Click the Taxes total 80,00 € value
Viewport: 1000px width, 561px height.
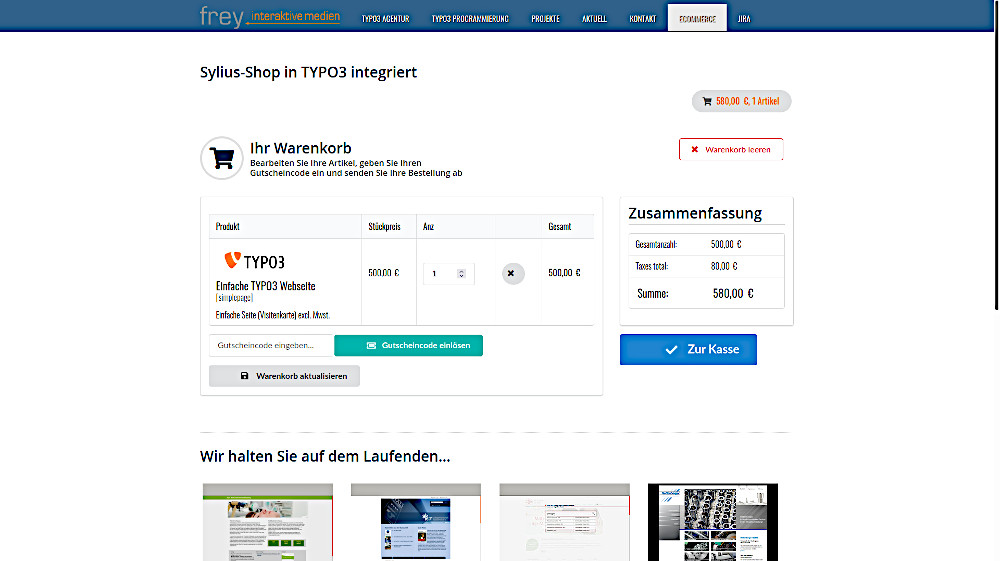(x=724, y=266)
